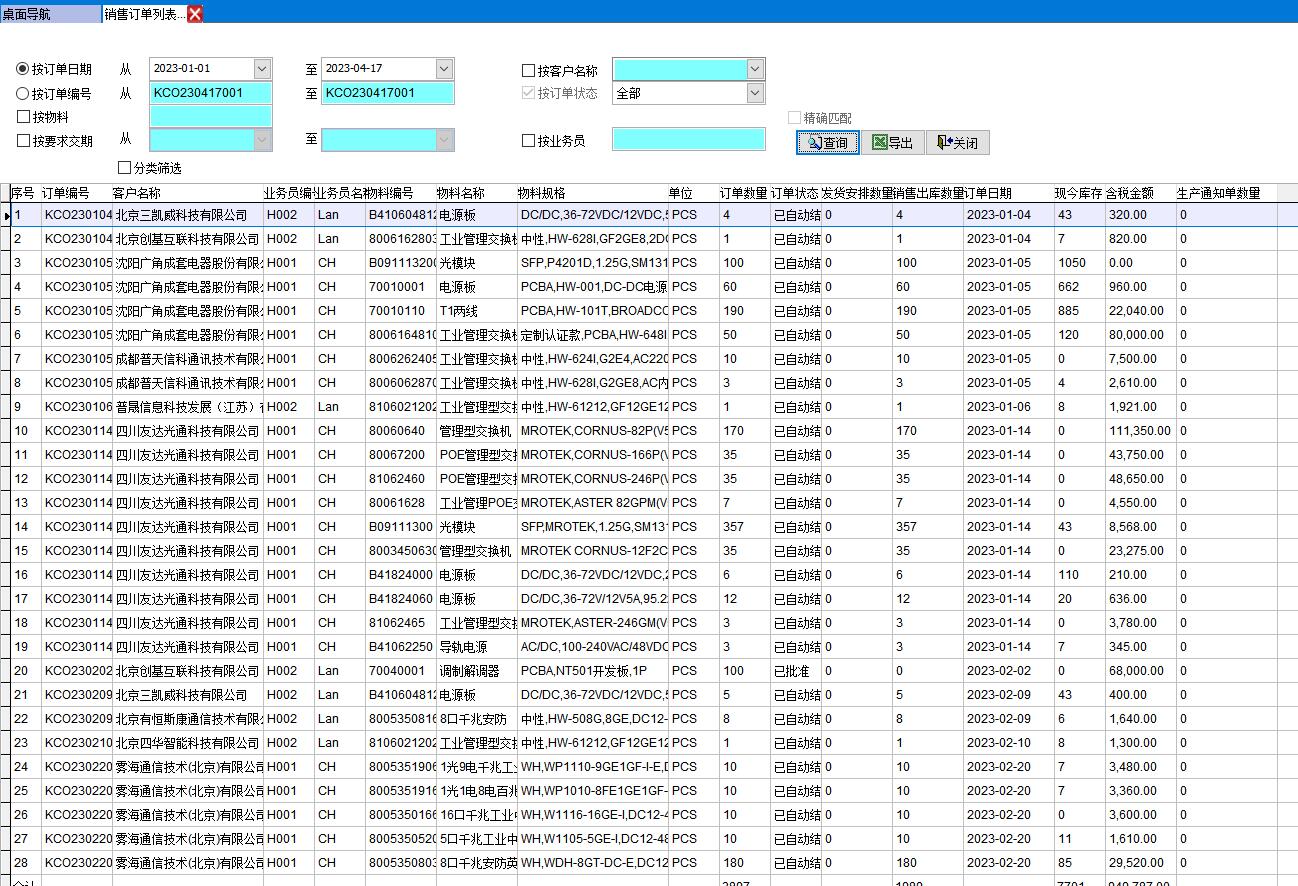Expand the customer name dropdown list

pyautogui.click(x=755, y=69)
